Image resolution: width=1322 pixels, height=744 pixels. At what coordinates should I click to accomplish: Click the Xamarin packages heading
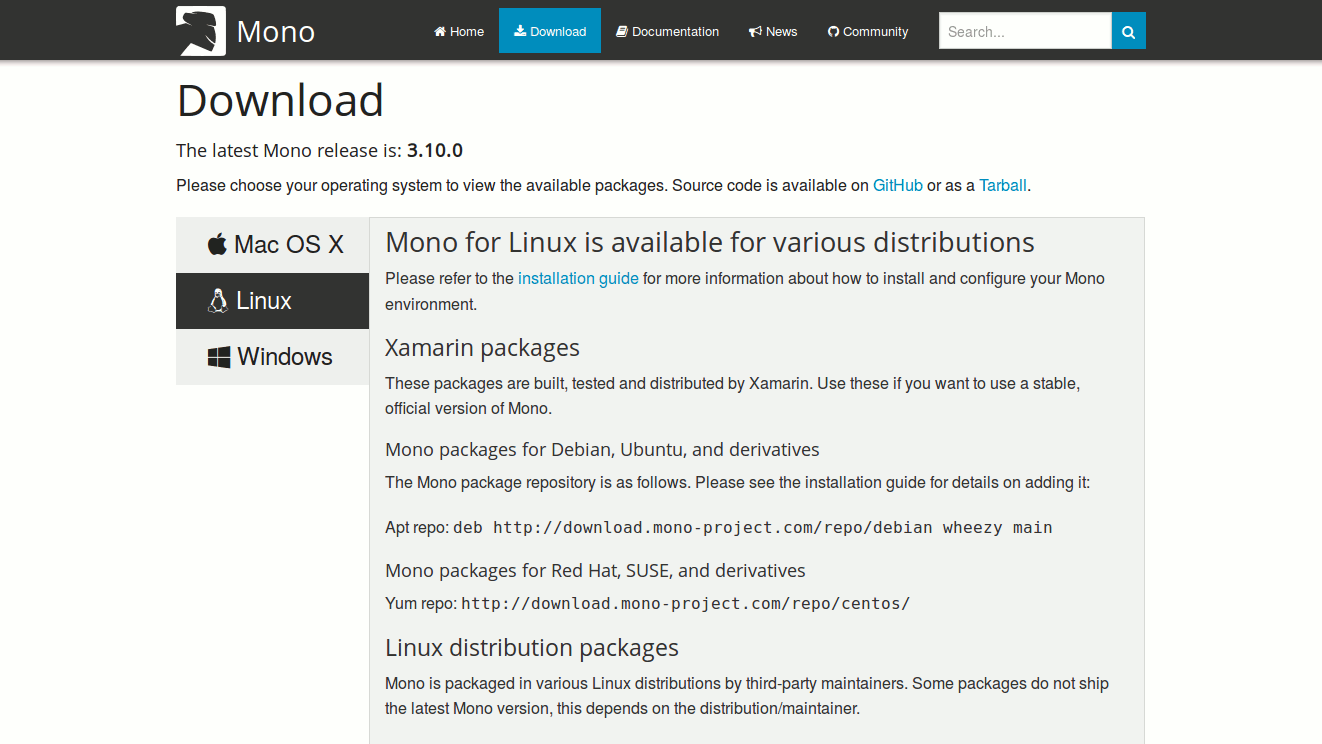point(482,348)
